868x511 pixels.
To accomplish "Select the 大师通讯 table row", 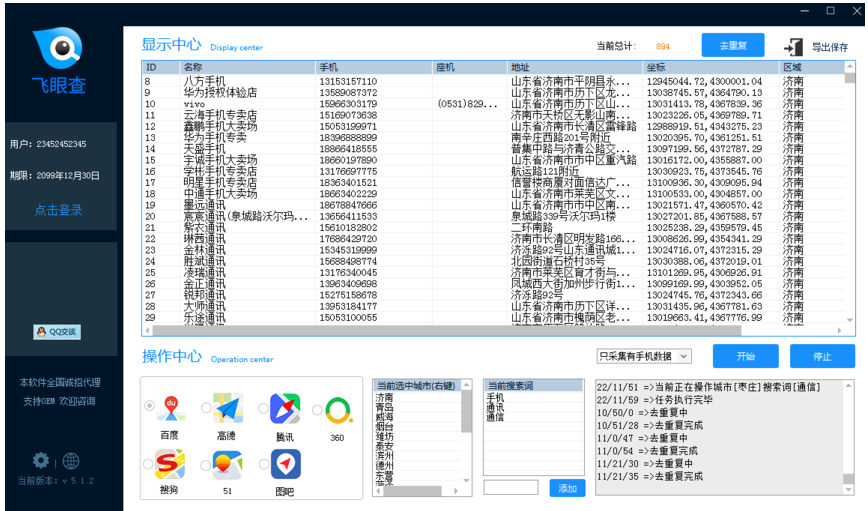I will coord(493,307).
